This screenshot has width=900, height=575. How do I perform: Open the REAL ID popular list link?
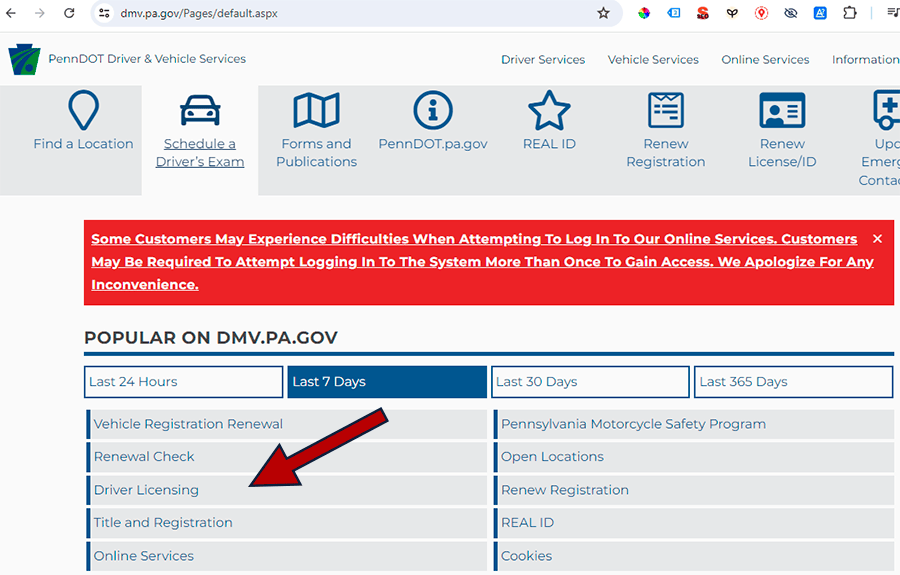[x=527, y=523]
